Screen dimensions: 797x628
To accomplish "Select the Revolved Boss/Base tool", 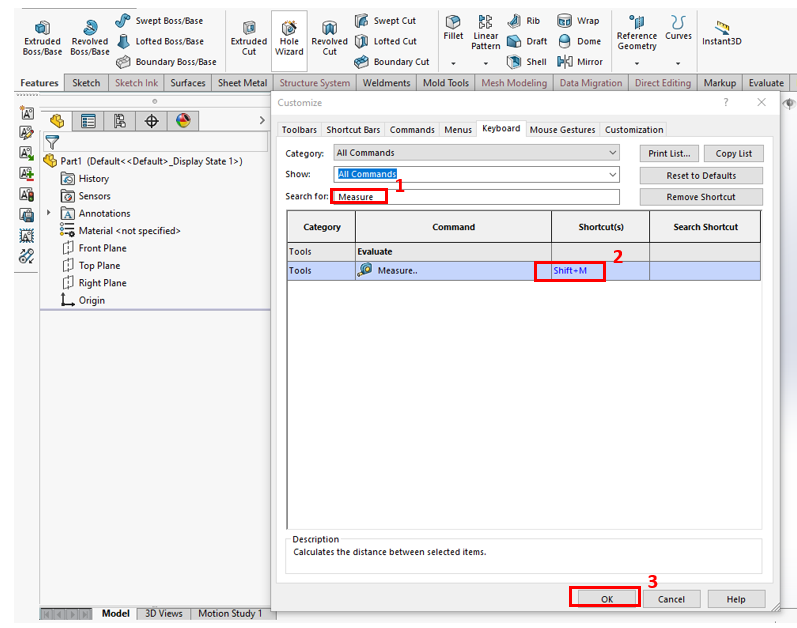I will [89, 37].
